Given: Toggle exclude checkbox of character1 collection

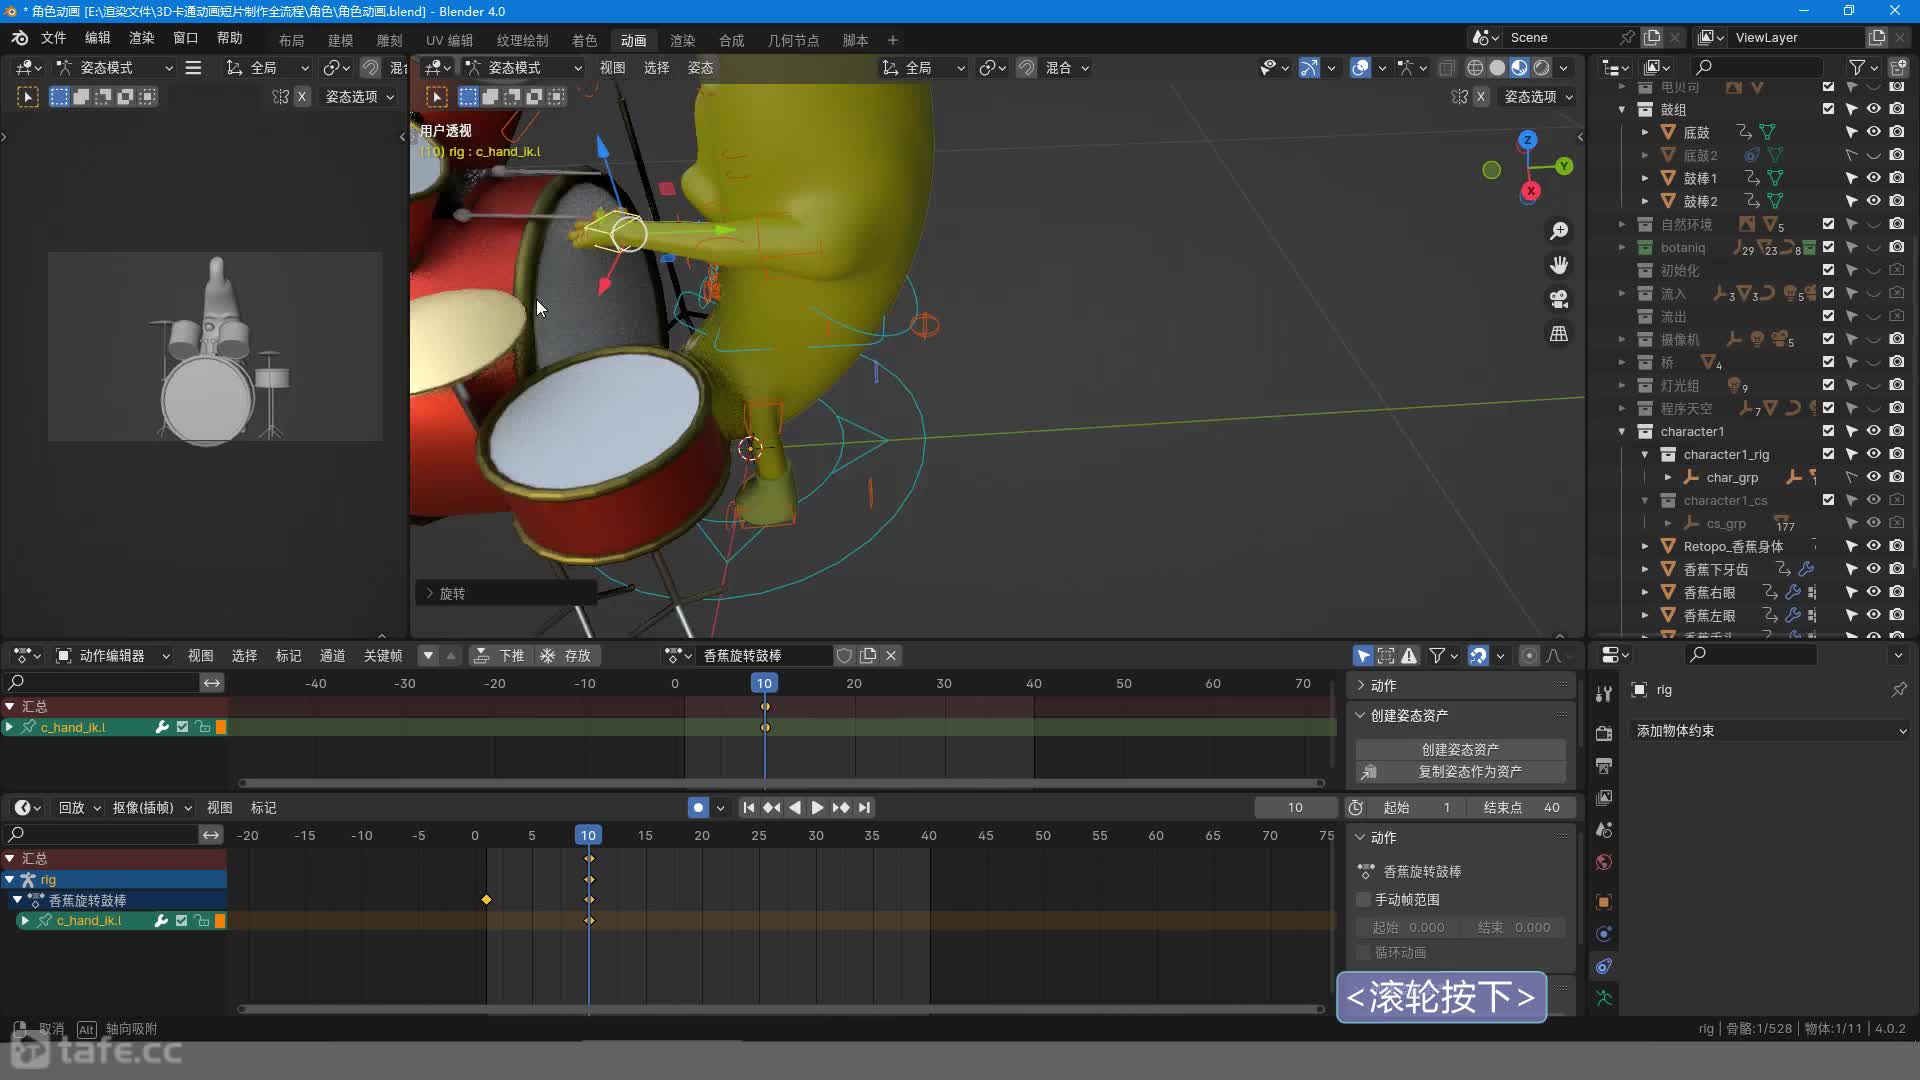Looking at the screenshot, I should [x=1828, y=431].
